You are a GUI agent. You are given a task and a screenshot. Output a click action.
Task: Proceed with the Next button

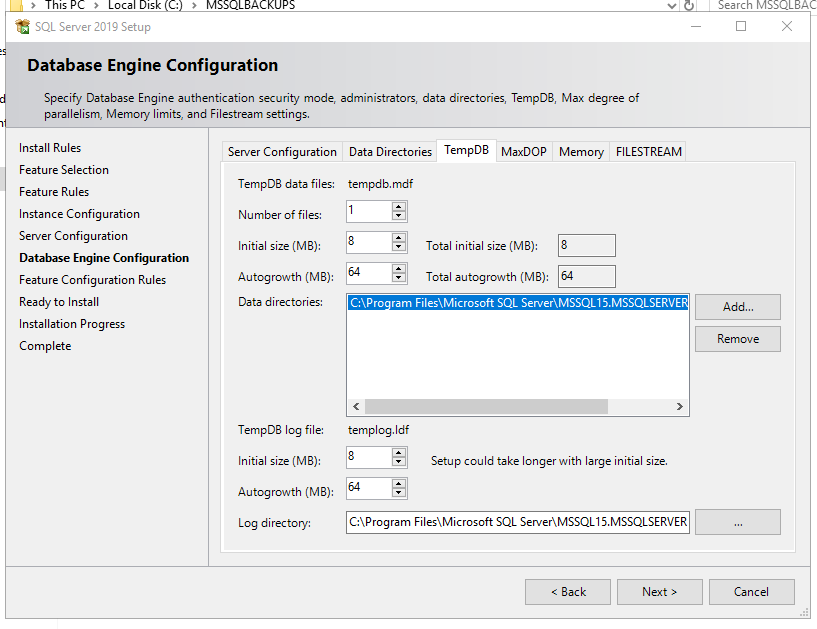[660, 592]
